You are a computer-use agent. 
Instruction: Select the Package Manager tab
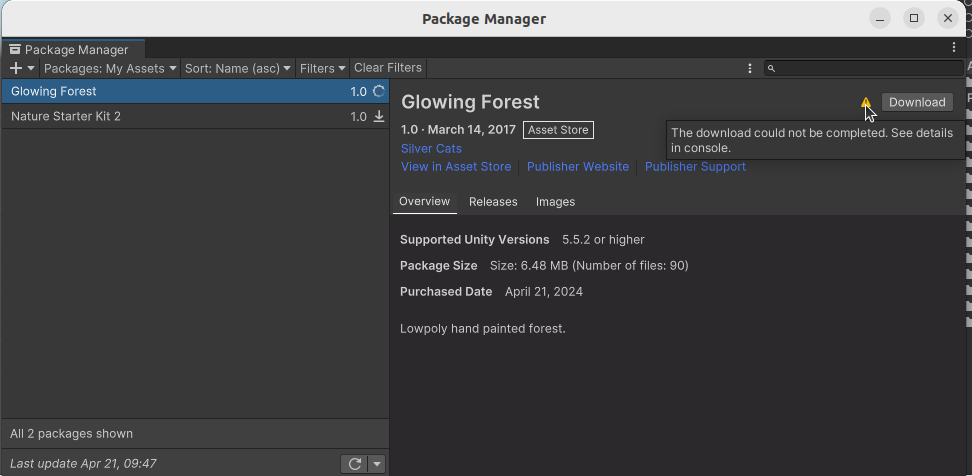tap(73, 50)
